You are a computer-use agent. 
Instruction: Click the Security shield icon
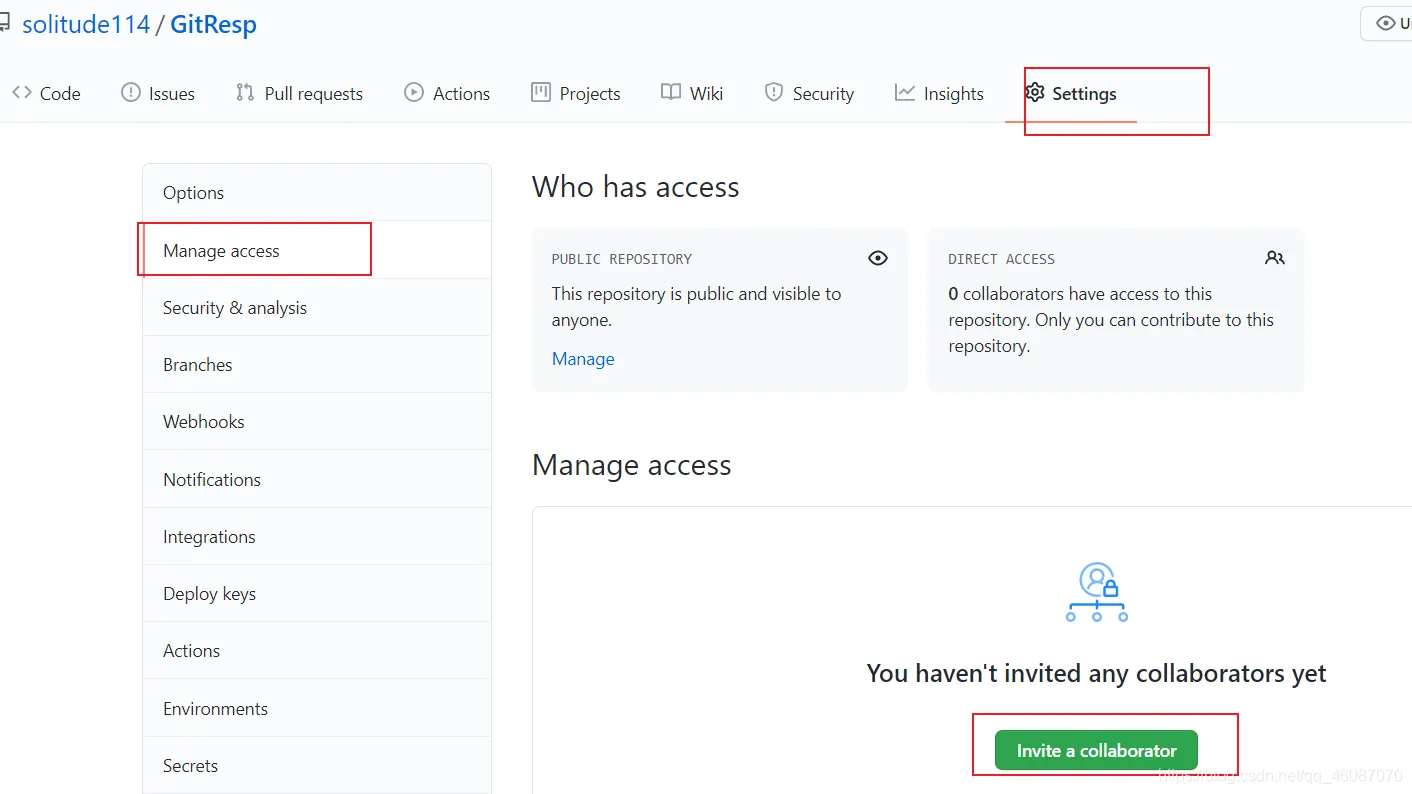tap(774, 93)
